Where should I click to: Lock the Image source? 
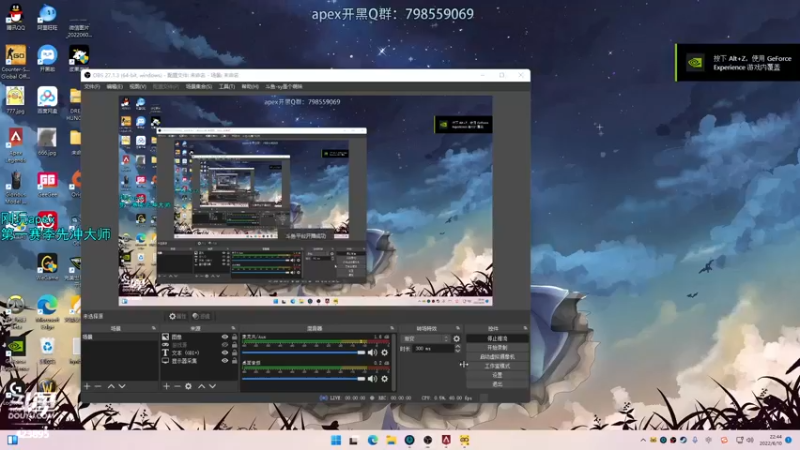pyautogui.click(x=234, y=337)
